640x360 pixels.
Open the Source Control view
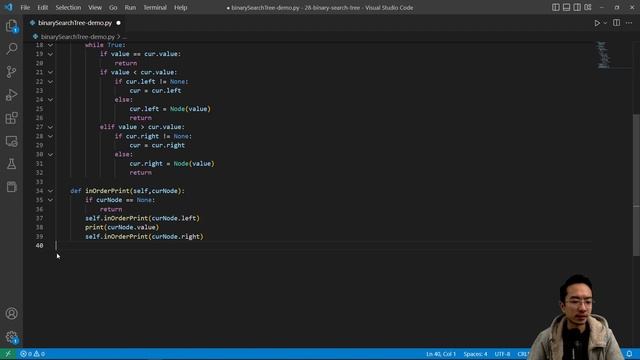pyautogui.click(x=11, y=72)
